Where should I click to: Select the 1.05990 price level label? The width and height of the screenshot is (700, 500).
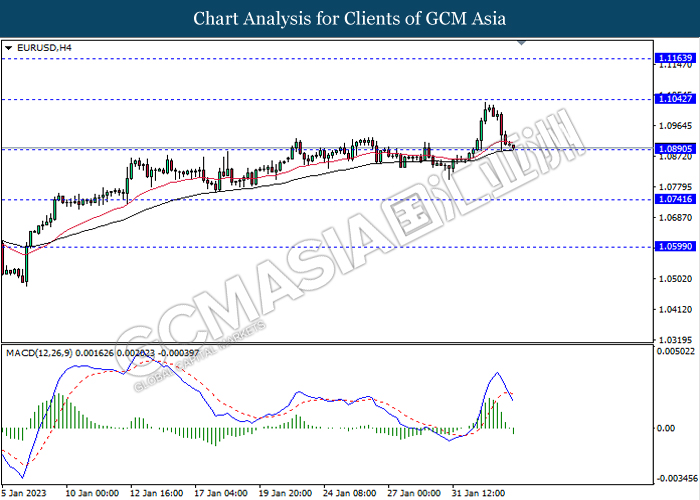(x=675, y=246)
